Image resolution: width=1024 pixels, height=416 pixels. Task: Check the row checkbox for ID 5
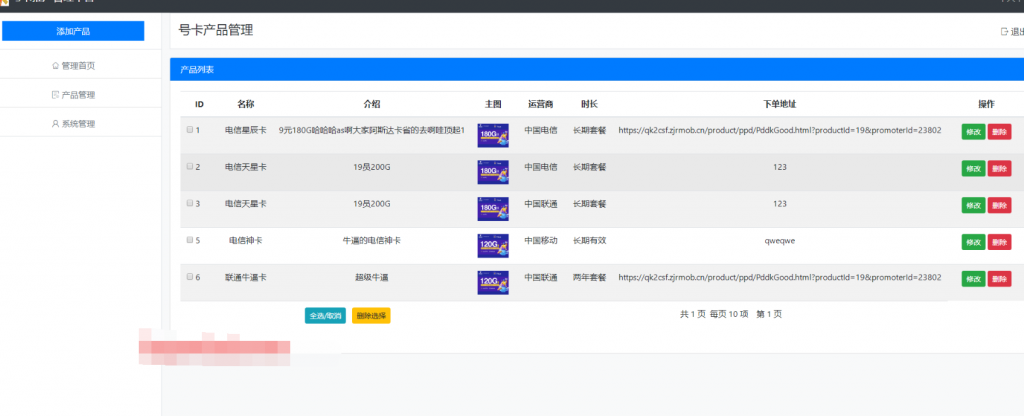coord(190,241)
